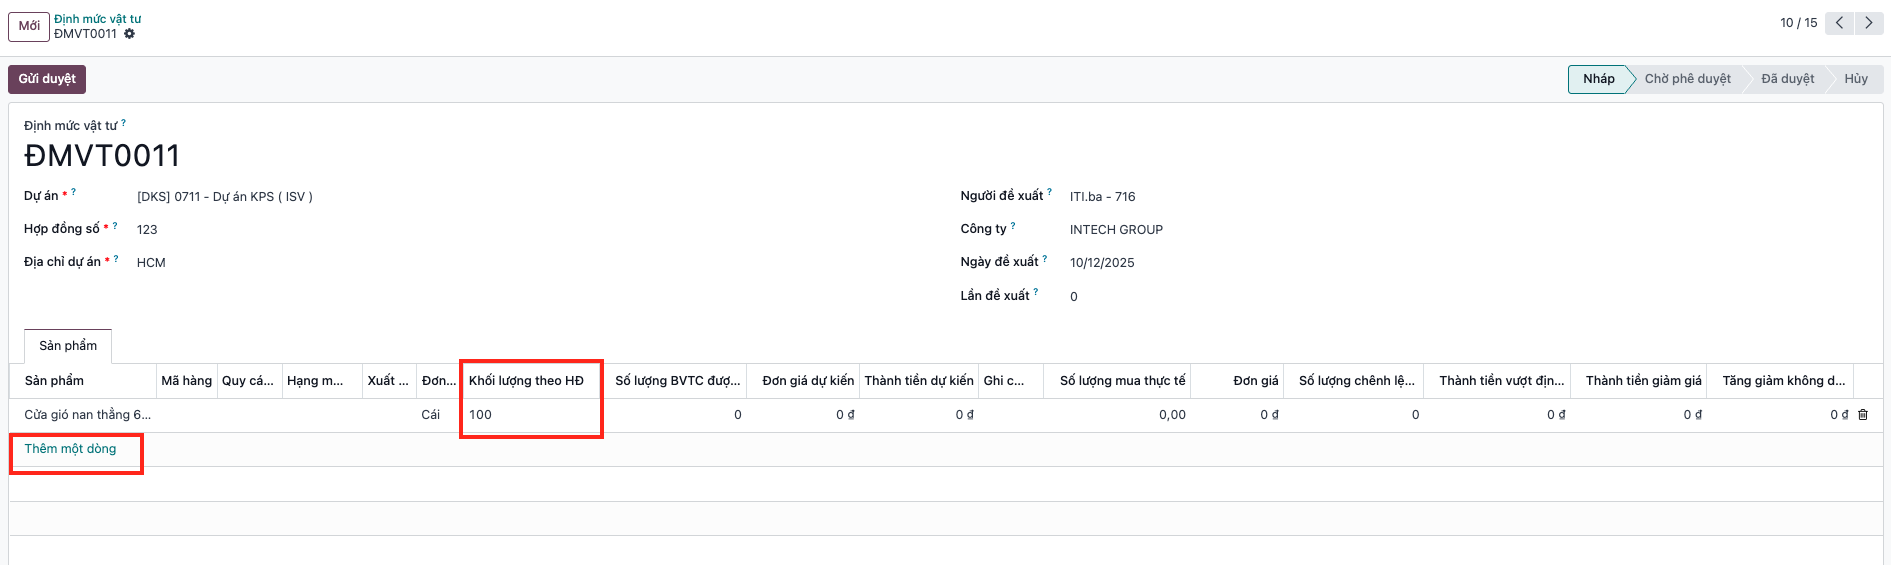Click the Mới button
This screenshot has width=1891, height=565.
click(29, 26)
